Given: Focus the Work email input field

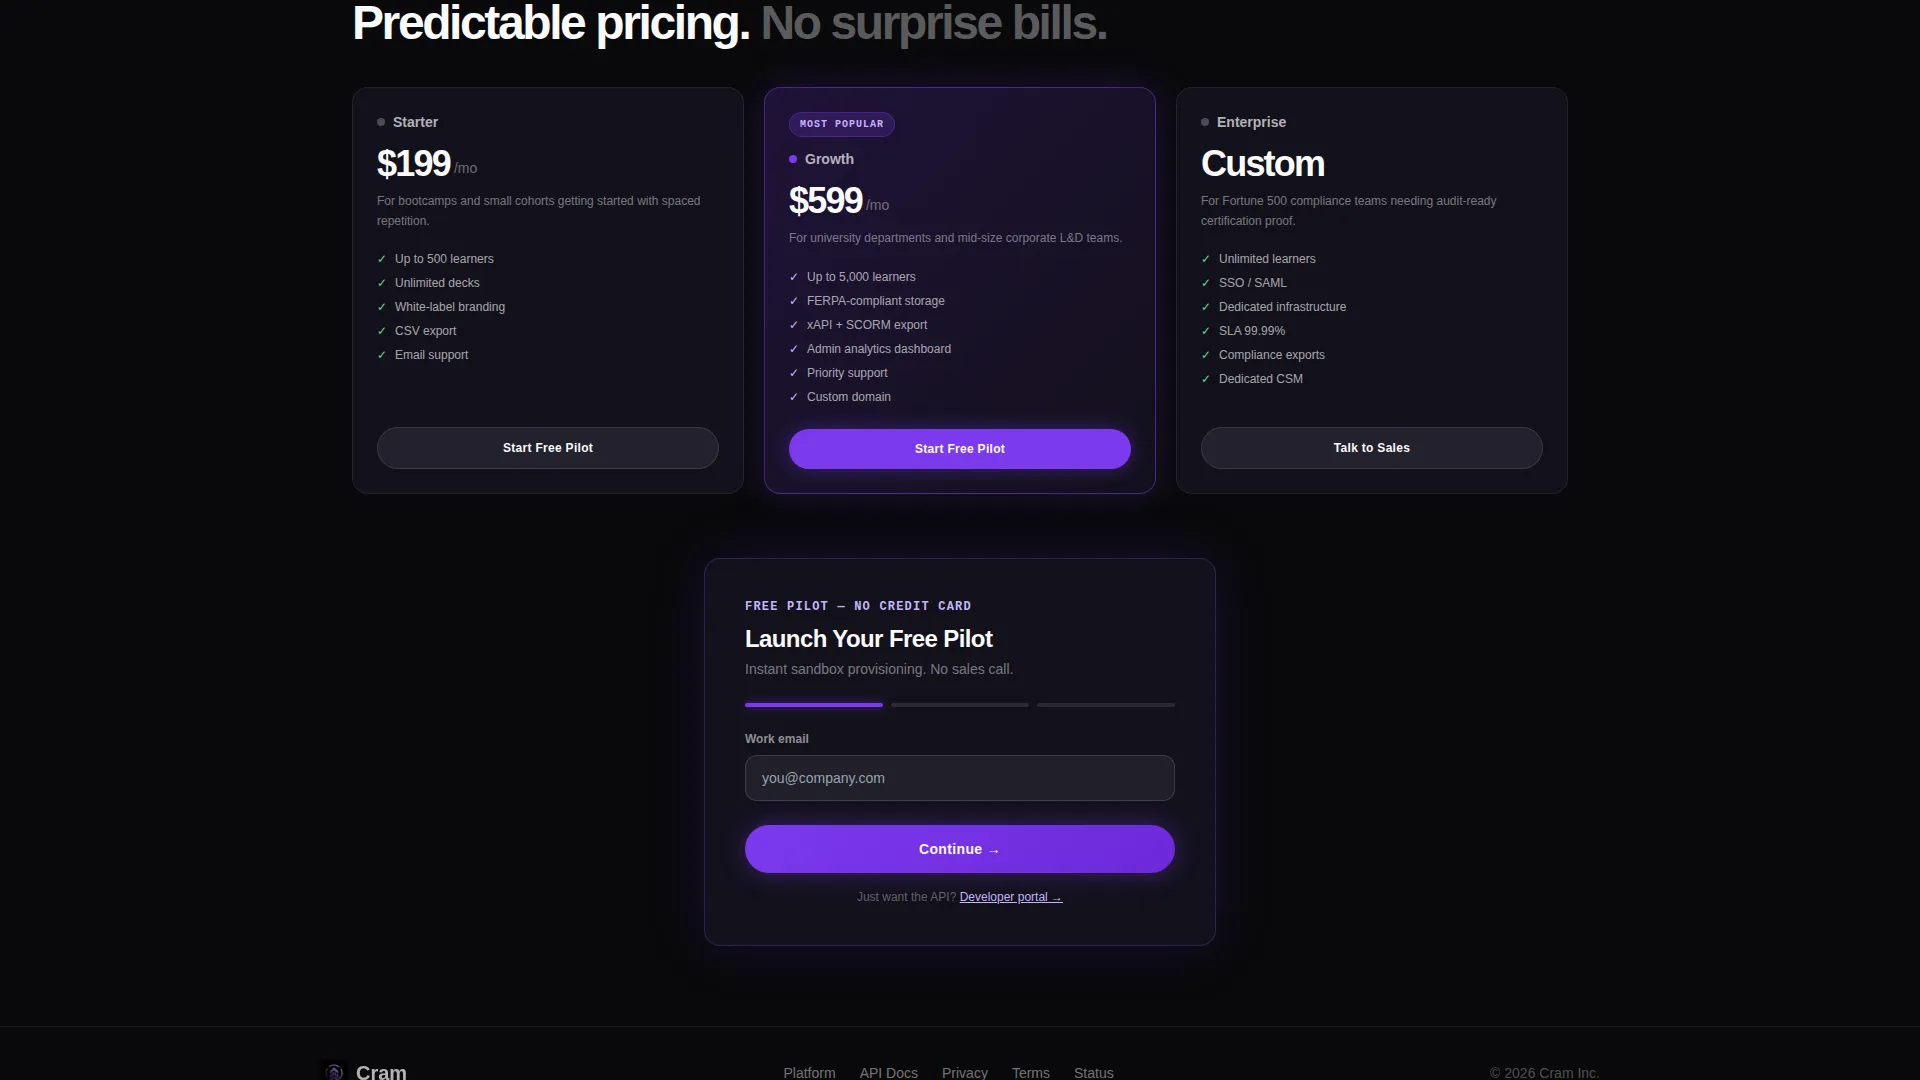Looking at the screenshot, I should (x=960, y=778).
